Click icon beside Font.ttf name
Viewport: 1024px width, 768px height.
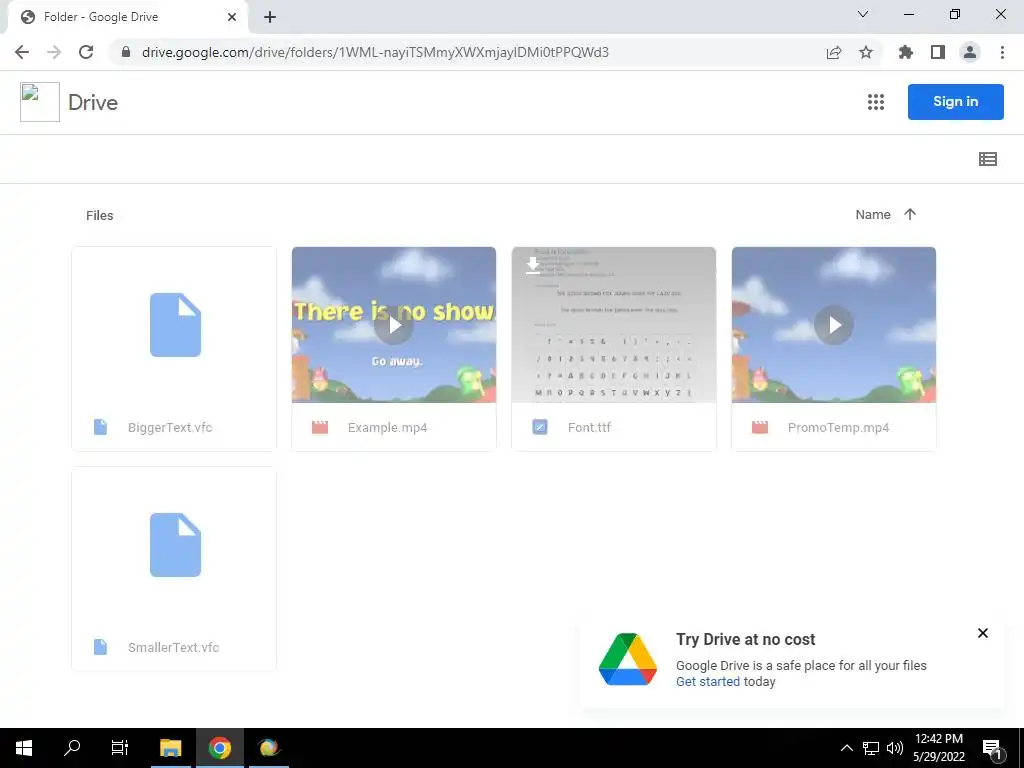pos(539,427)
